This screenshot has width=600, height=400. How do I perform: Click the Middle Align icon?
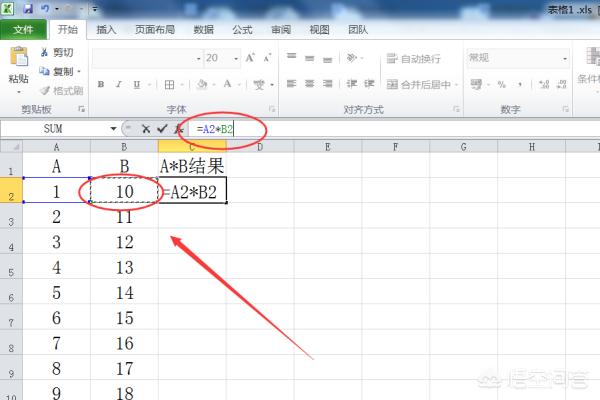pyautogui.click(x=310, y=58)
